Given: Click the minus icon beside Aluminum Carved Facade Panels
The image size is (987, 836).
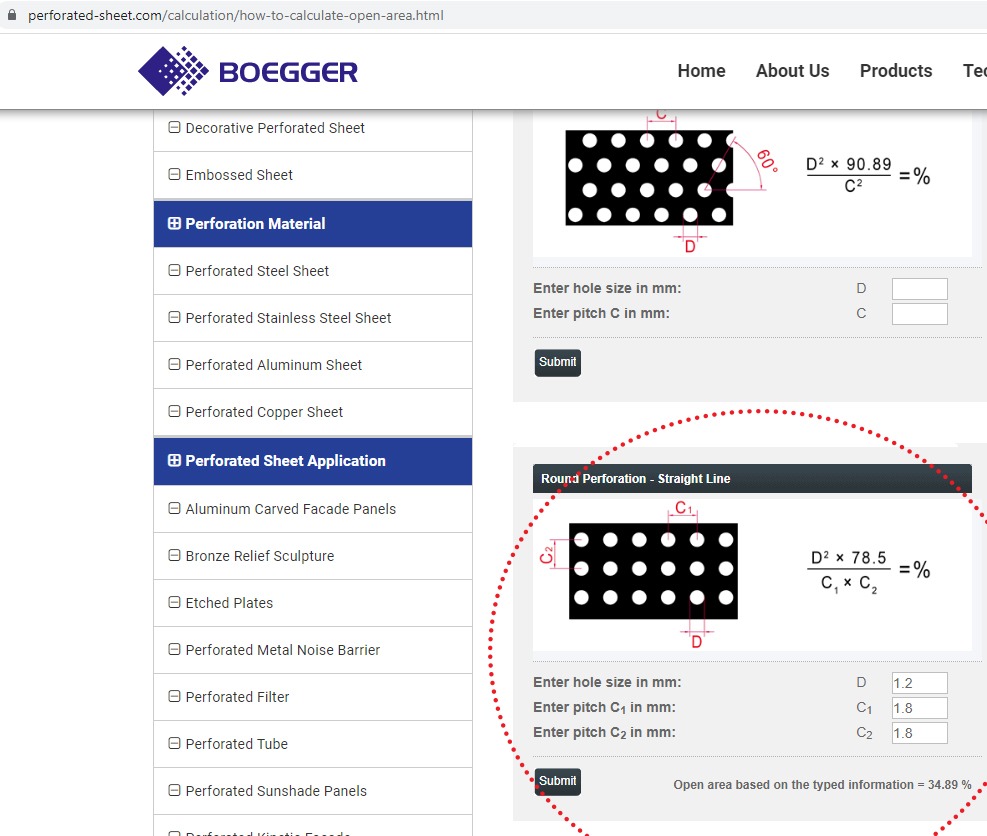Looking at the screenshot, I should pyautogui.click(x=174, y=509).
